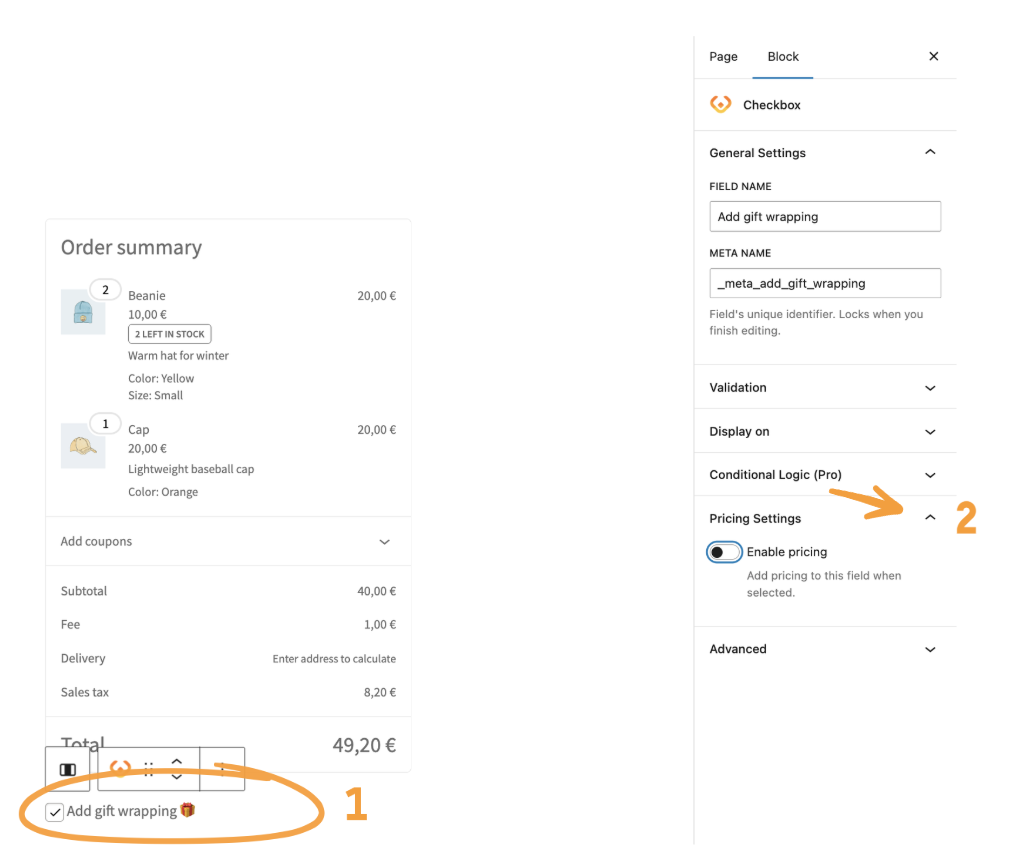Click the orange Checkbox logo in sidebar
The image size is (1012, 866).
click(x=720, y=104)
